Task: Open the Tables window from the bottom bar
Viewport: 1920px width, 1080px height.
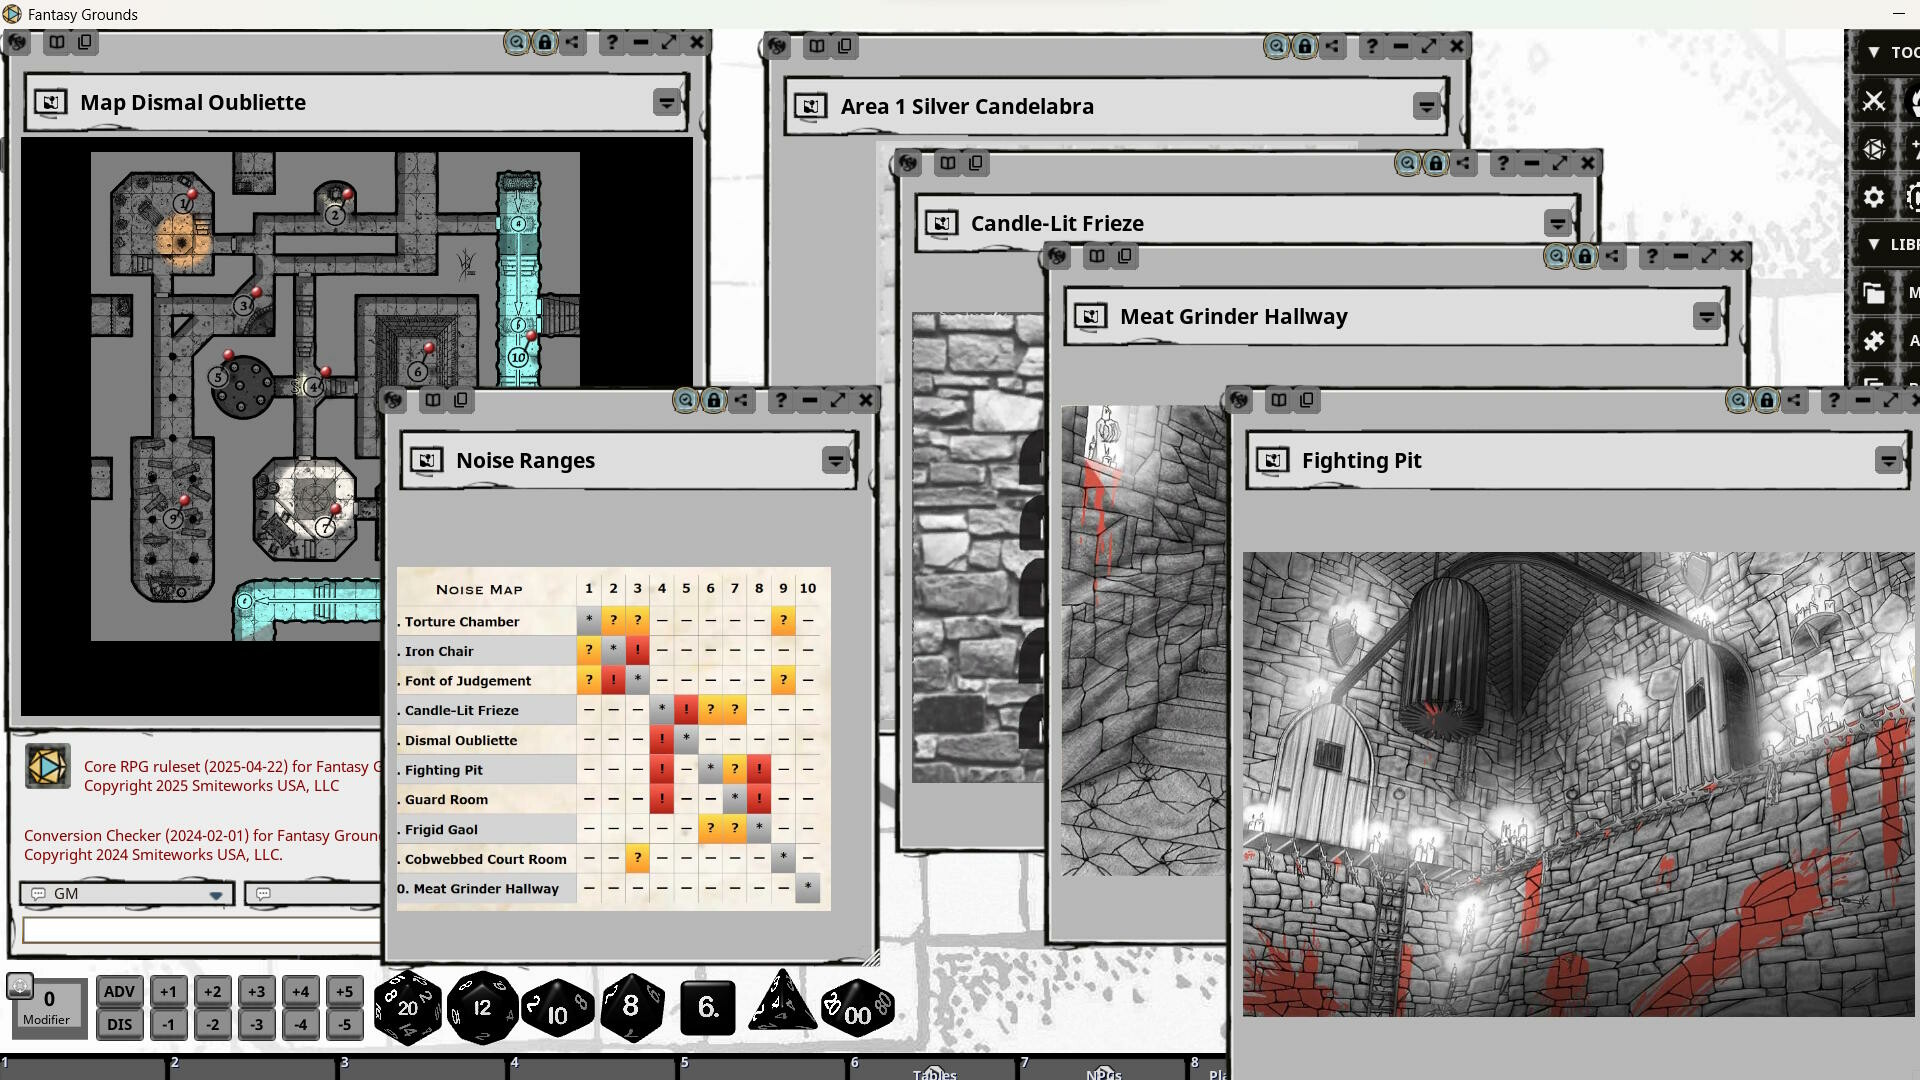Action: [x=935, y=1070]
